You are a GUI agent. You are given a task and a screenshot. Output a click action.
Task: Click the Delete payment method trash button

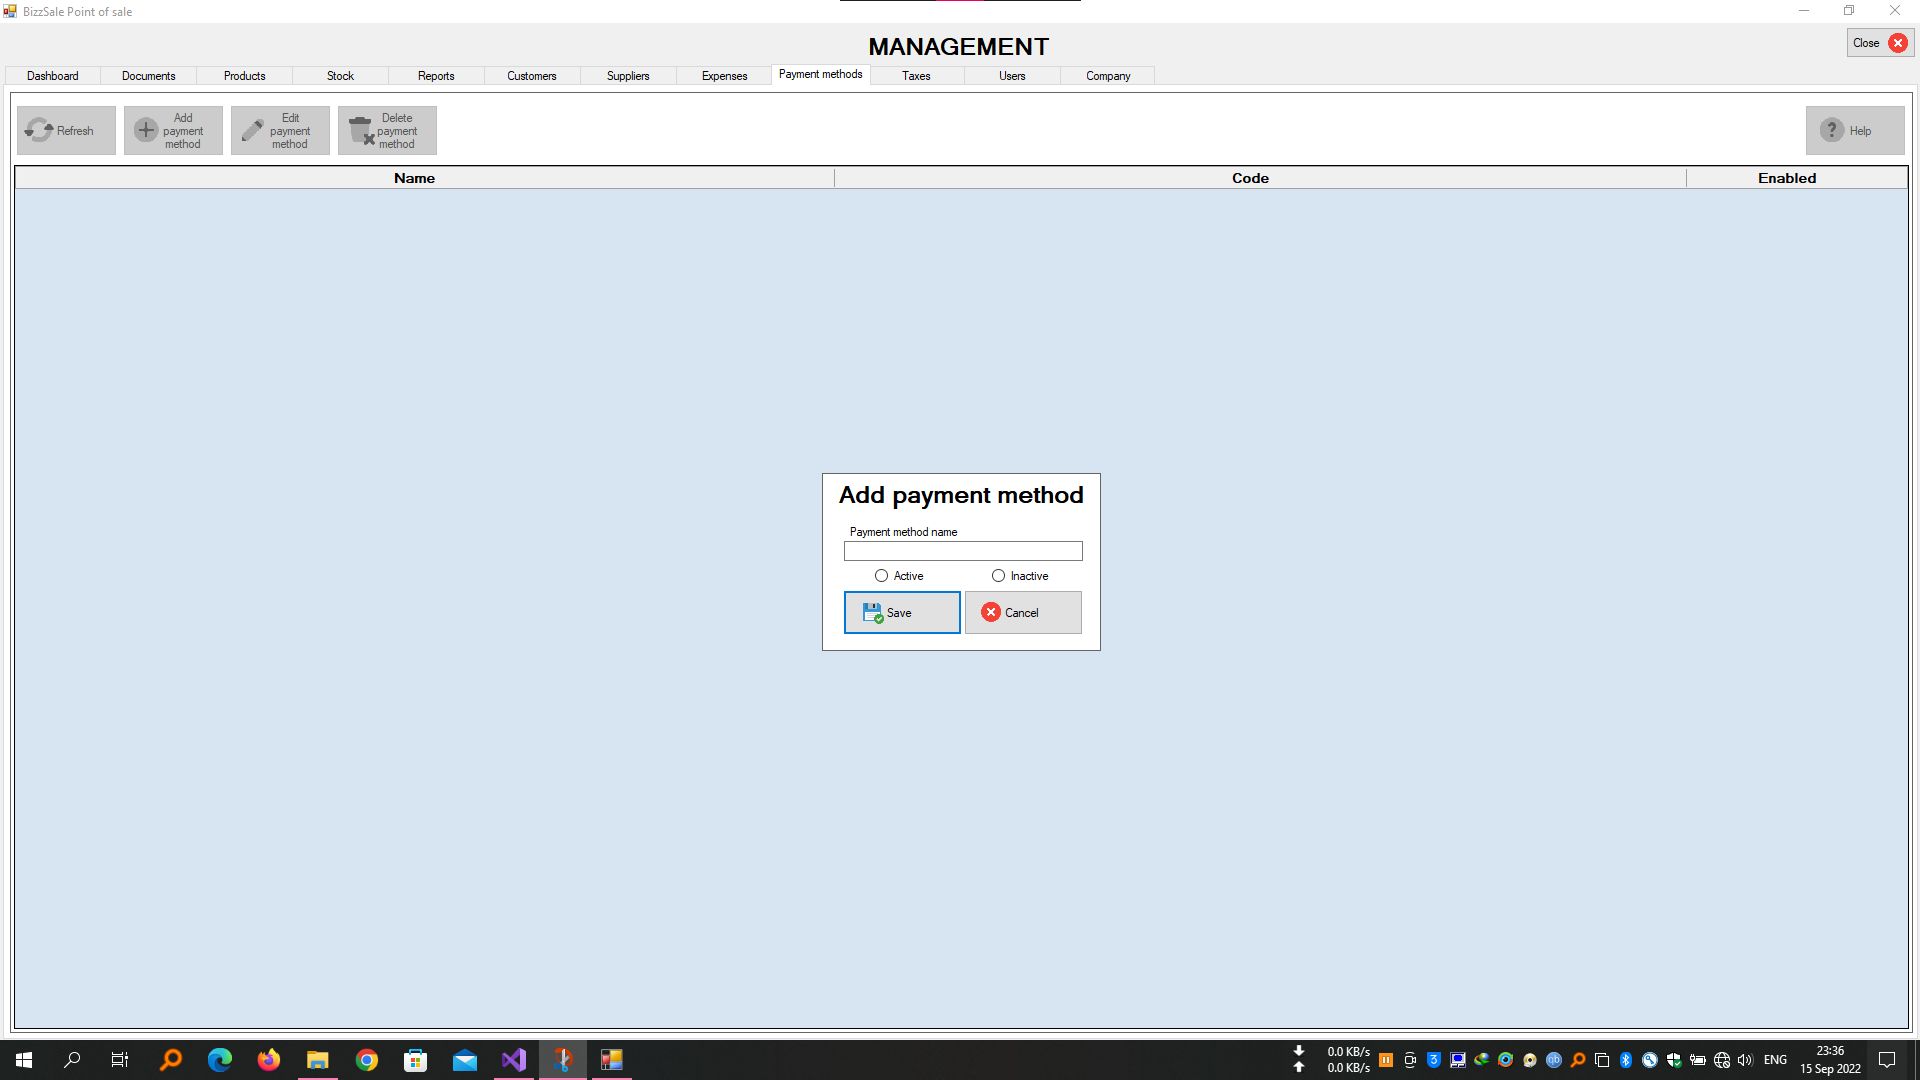(x=387, y=131)
